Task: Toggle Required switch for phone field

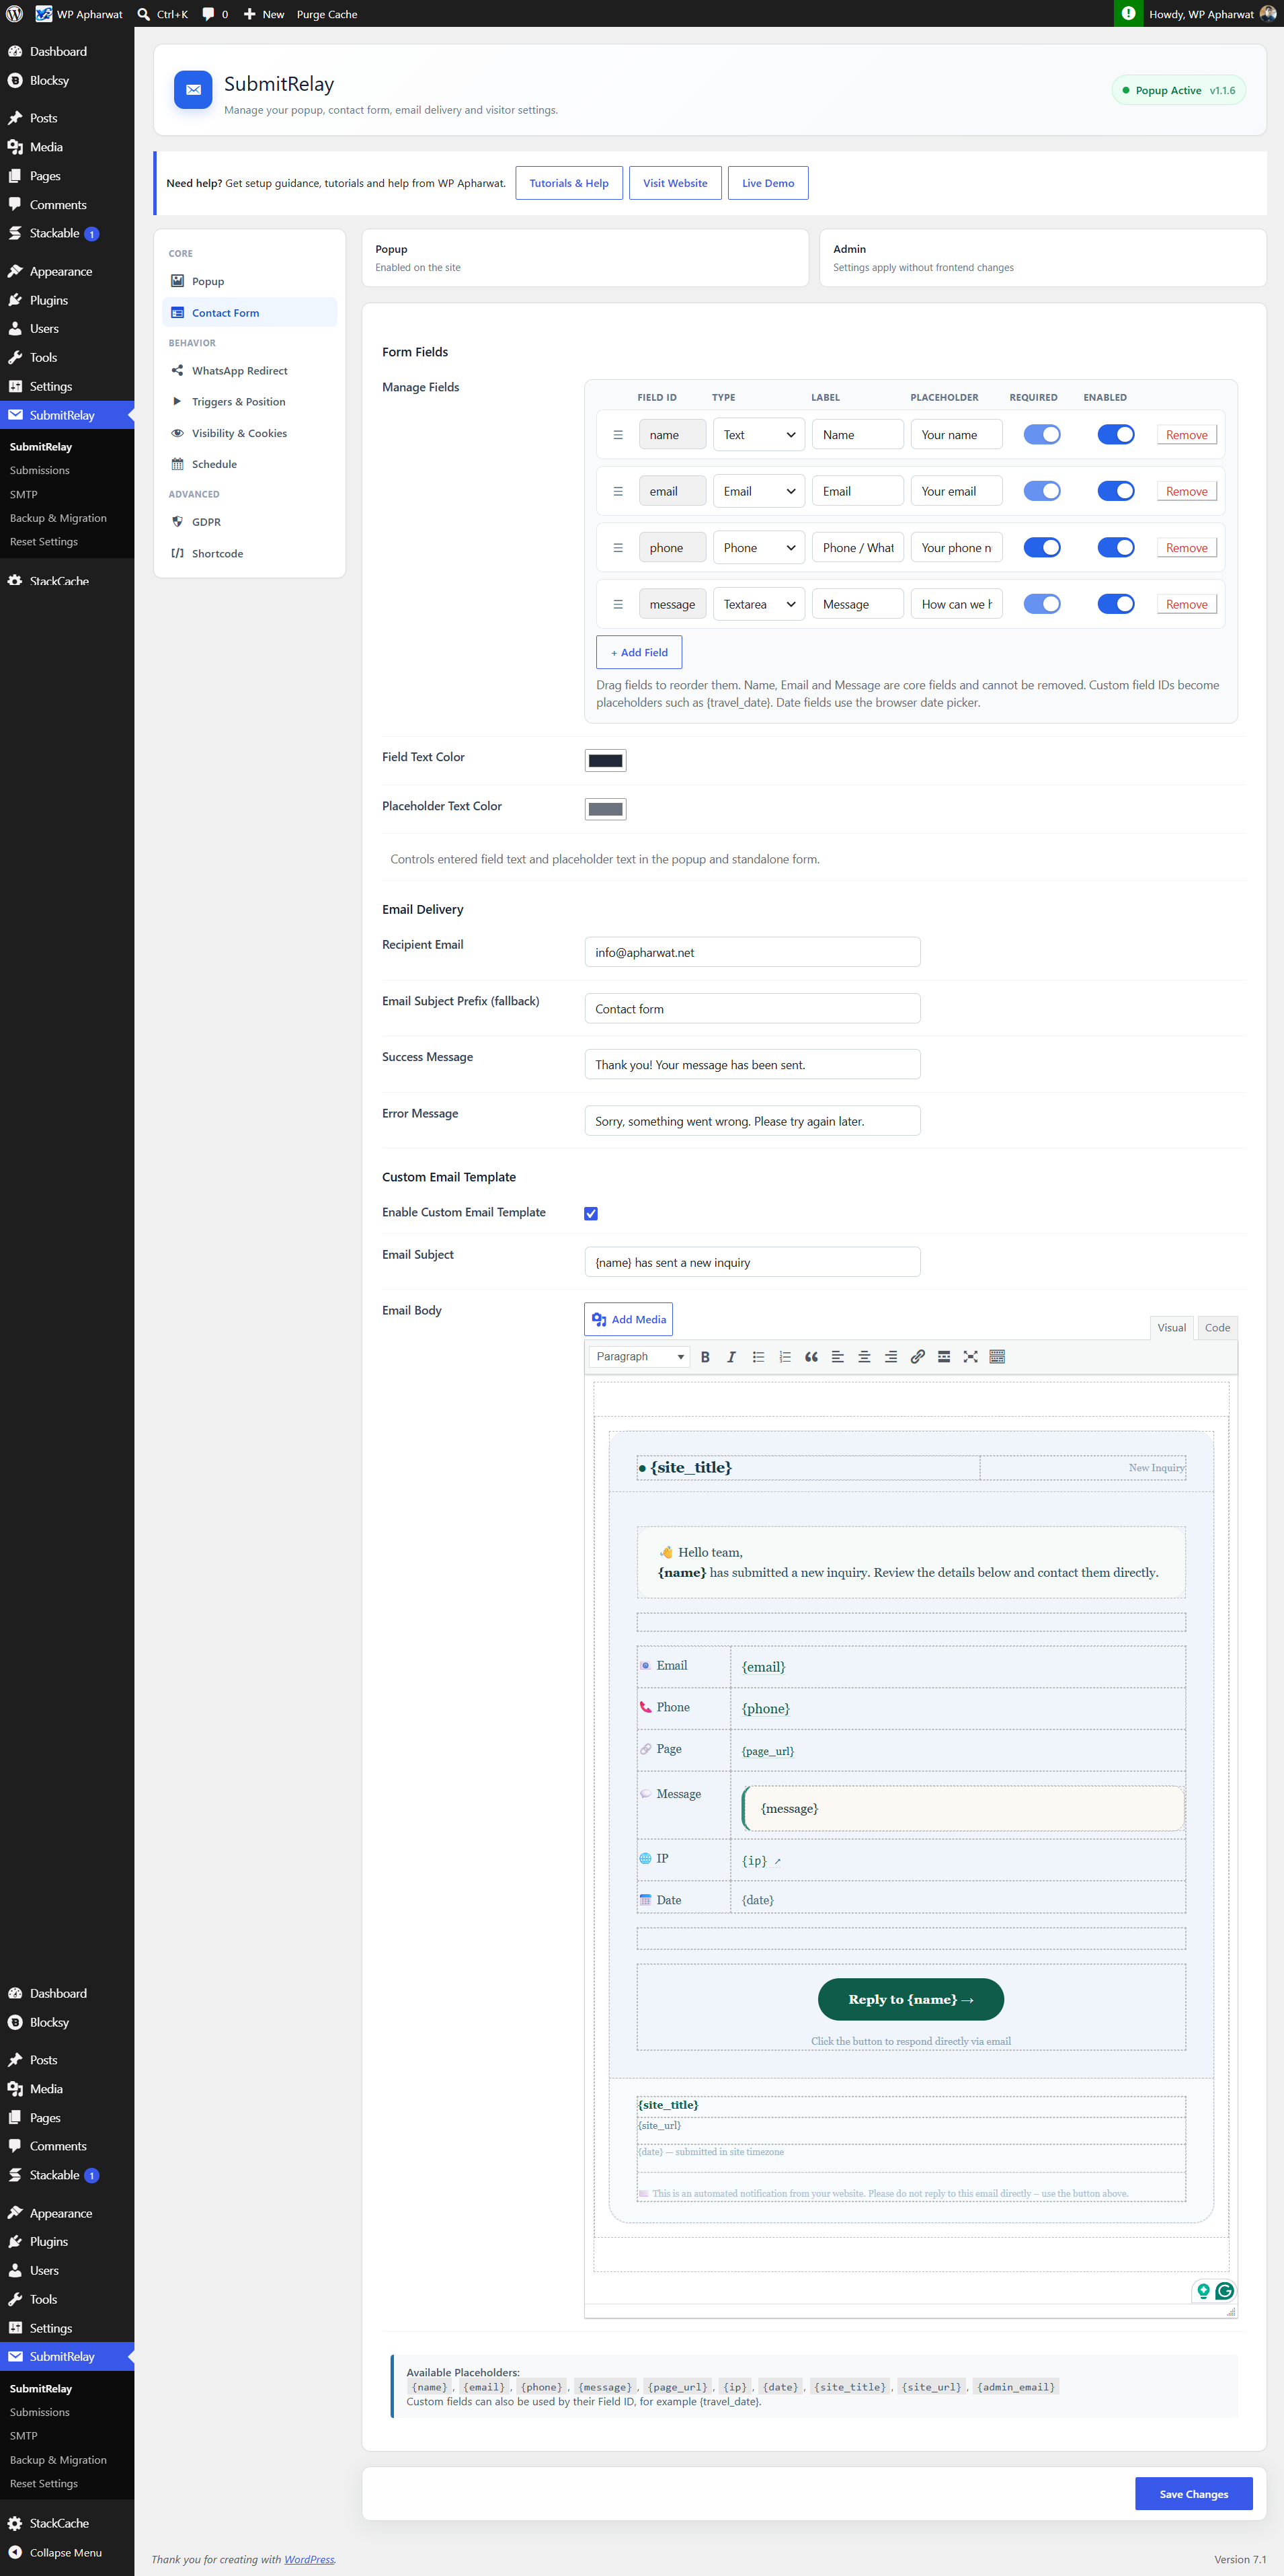Action: pos(1042,548)
